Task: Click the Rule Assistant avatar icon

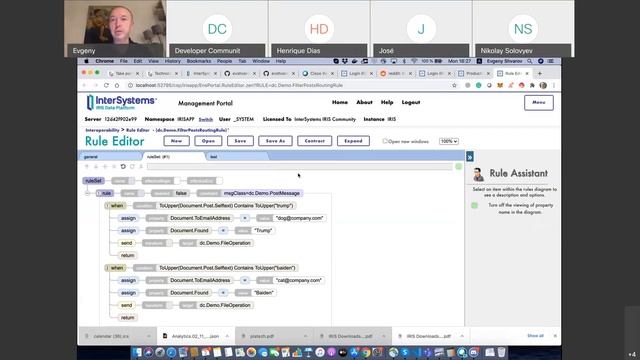Action: [478, 174]
